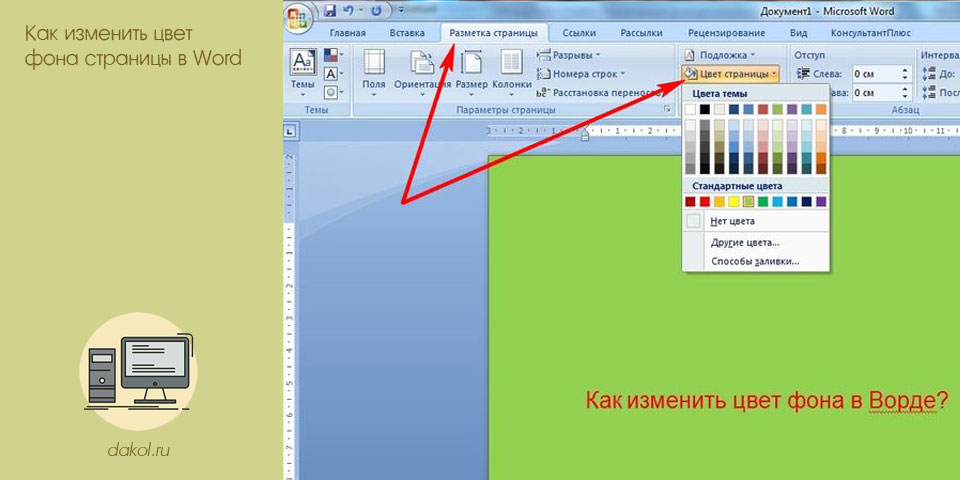Switch to the Главная tab
This screenshot has height=480, width=960.
coord(347,33)
